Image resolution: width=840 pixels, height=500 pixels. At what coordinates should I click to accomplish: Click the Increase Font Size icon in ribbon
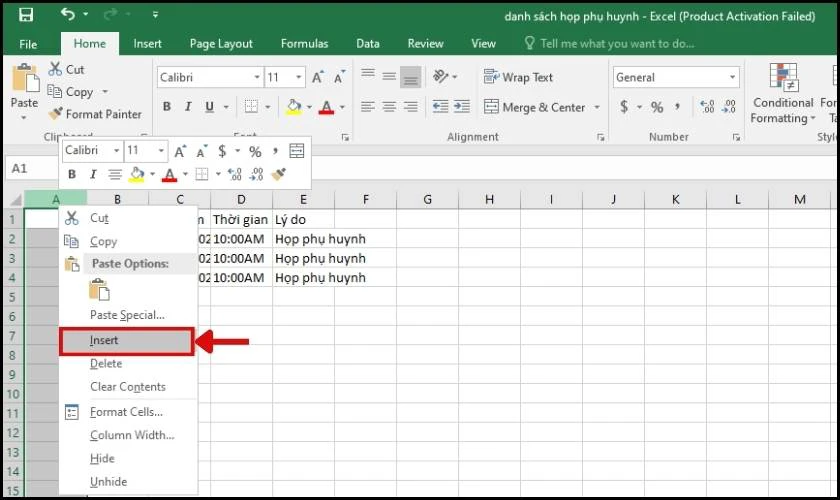(x=318, y=77)
